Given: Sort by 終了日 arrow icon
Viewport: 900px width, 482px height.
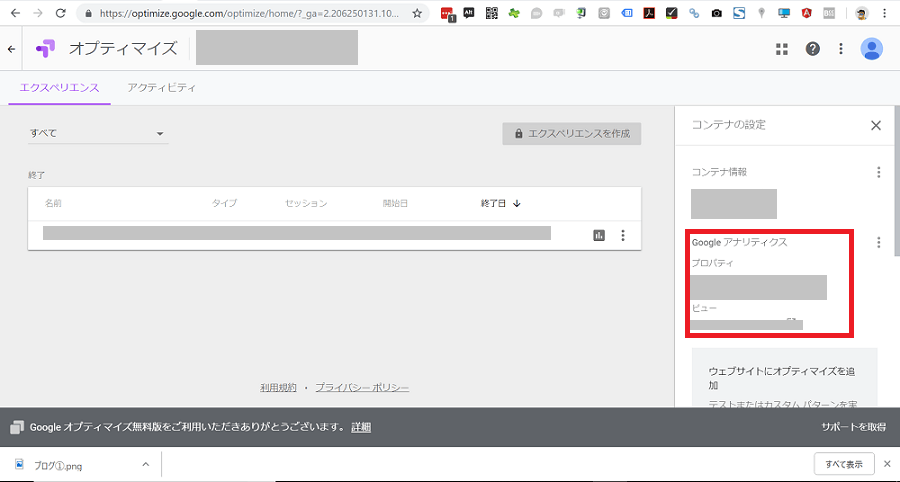Looking at the screenshot, I should pyautogui.click(x=517, y=203).
